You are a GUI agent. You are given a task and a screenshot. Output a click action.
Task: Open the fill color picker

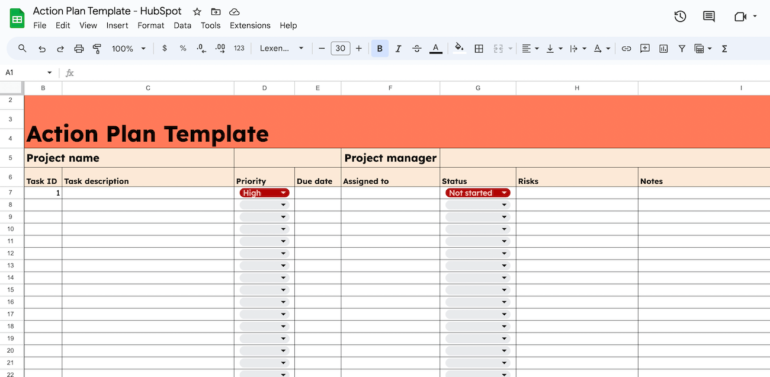coord(460,48)
